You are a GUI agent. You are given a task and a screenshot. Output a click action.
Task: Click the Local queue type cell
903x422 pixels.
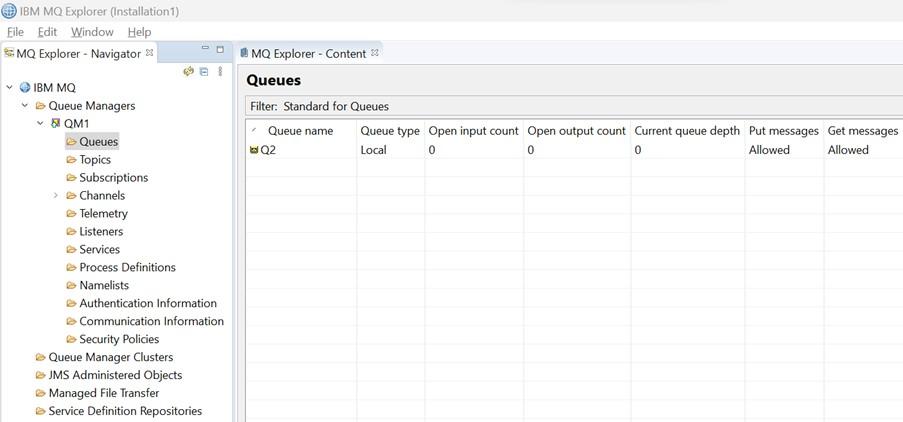click(x=374, y=150)
